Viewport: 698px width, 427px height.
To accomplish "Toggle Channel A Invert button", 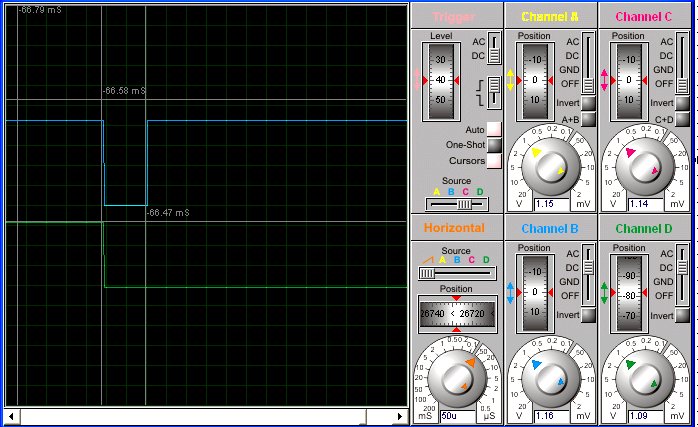I will click(588, 103).
